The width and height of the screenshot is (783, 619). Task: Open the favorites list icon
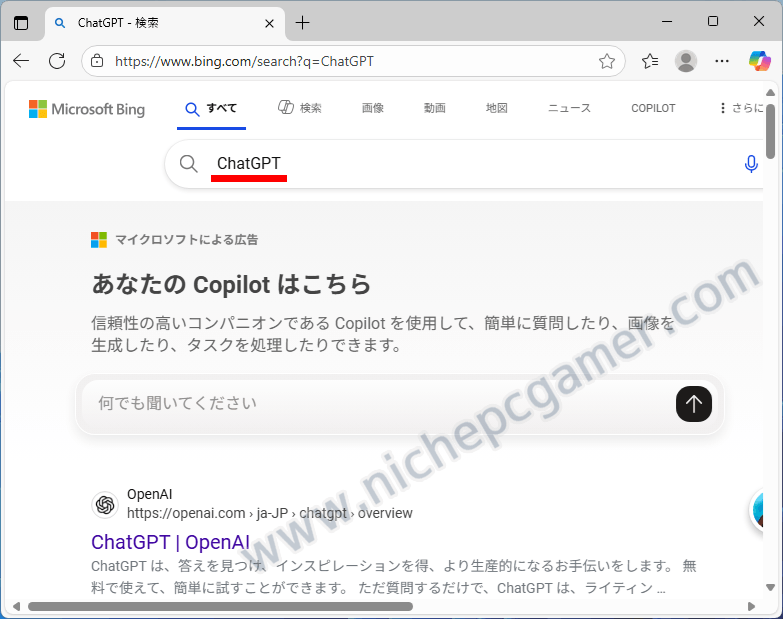coord(650,61)
